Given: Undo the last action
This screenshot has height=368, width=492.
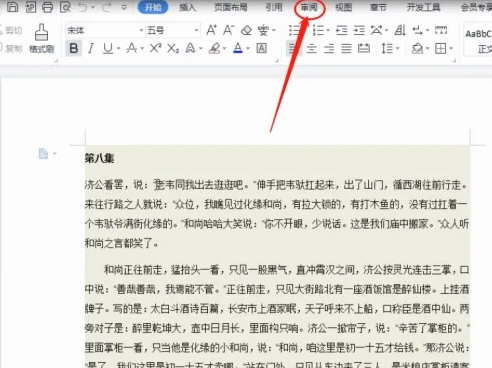Looking at the screenshot, I should tap(83, 7).
